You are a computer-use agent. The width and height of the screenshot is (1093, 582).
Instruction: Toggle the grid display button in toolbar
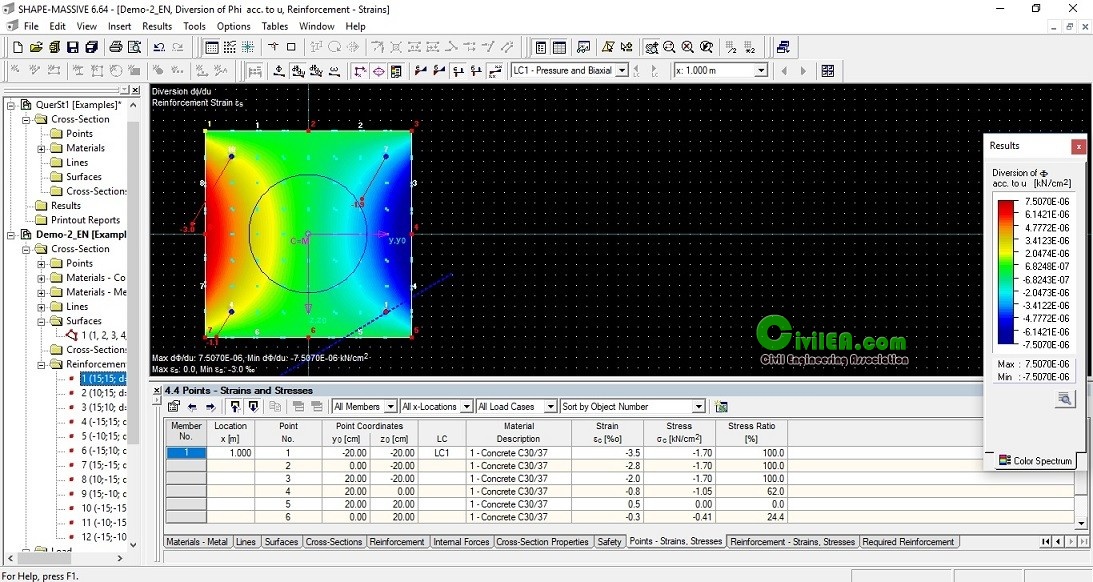212,47
